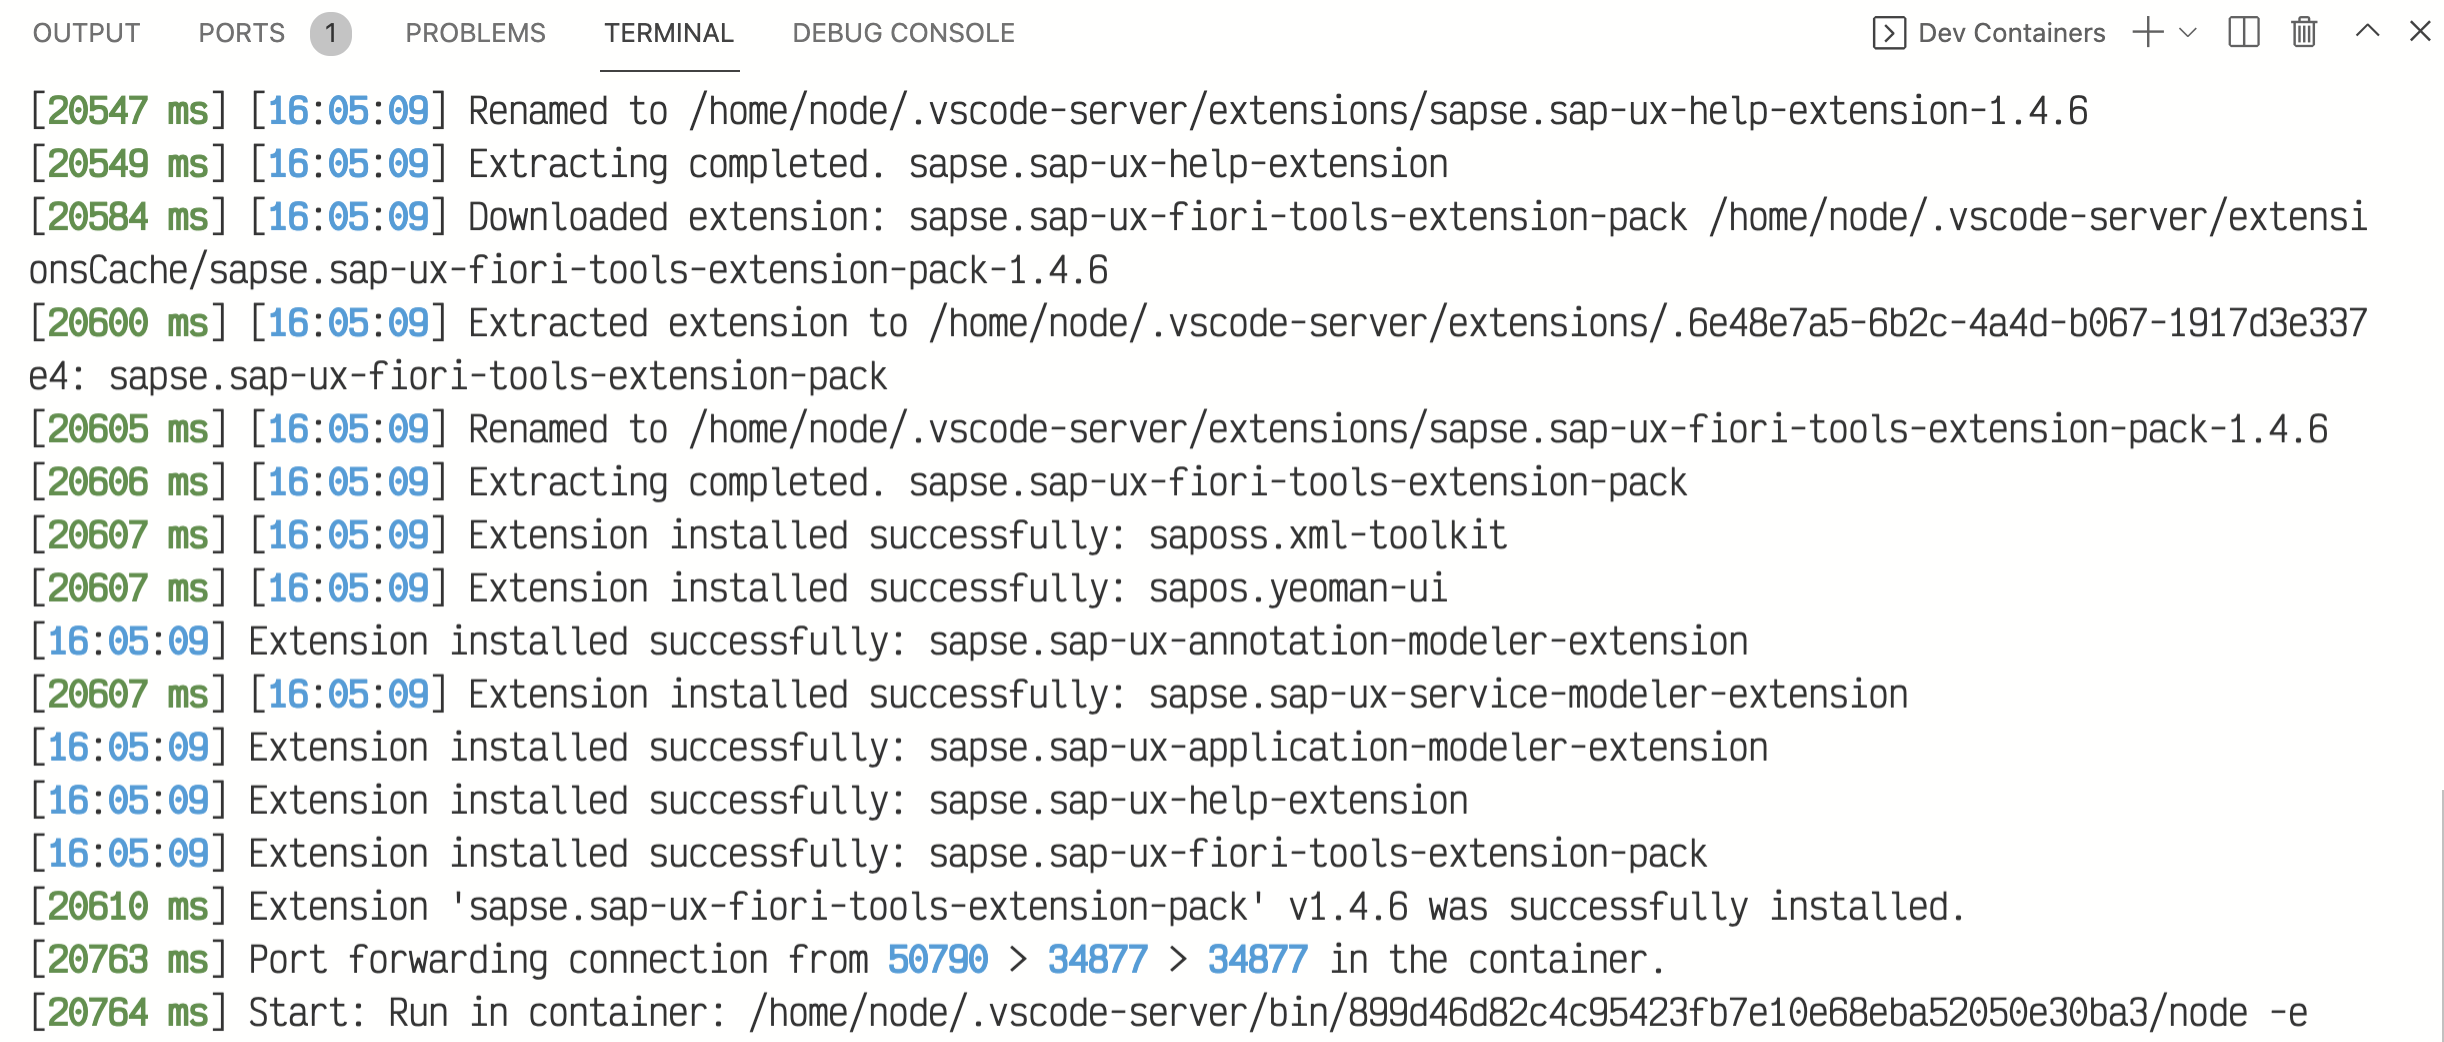Switch to the PROBLEMS tab
Image resolution: width=2444 pixels, height=1042 pixels.
point(475,33)
